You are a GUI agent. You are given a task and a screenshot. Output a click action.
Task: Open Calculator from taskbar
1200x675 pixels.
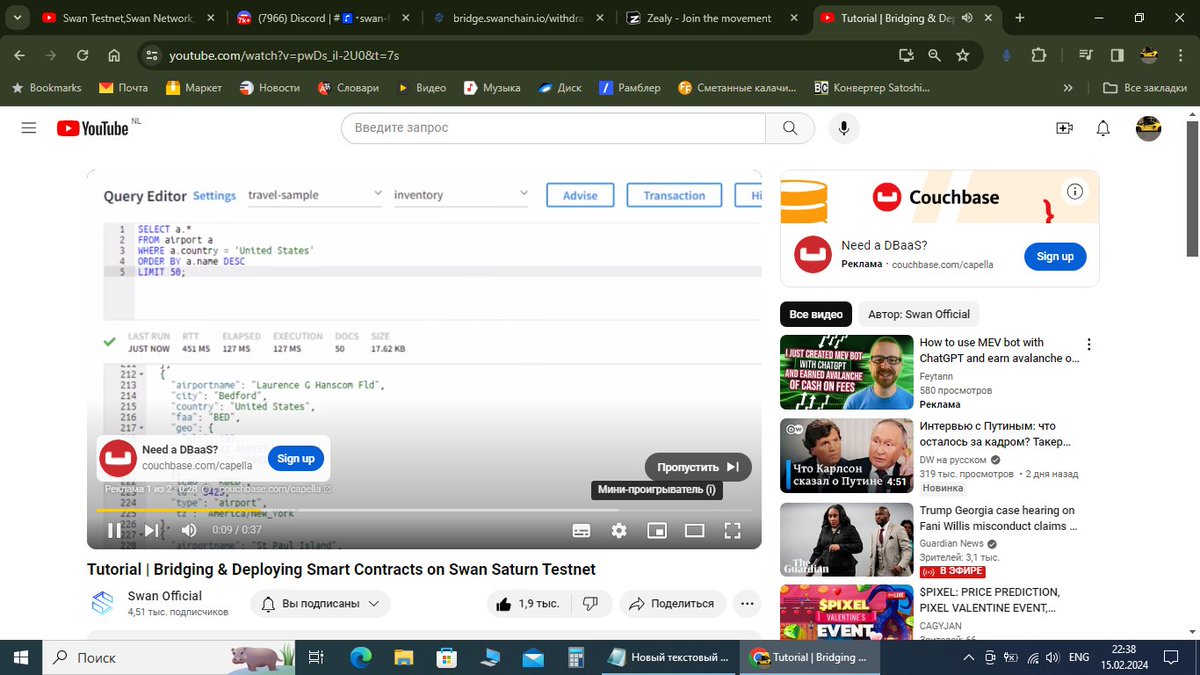(576, 657)
